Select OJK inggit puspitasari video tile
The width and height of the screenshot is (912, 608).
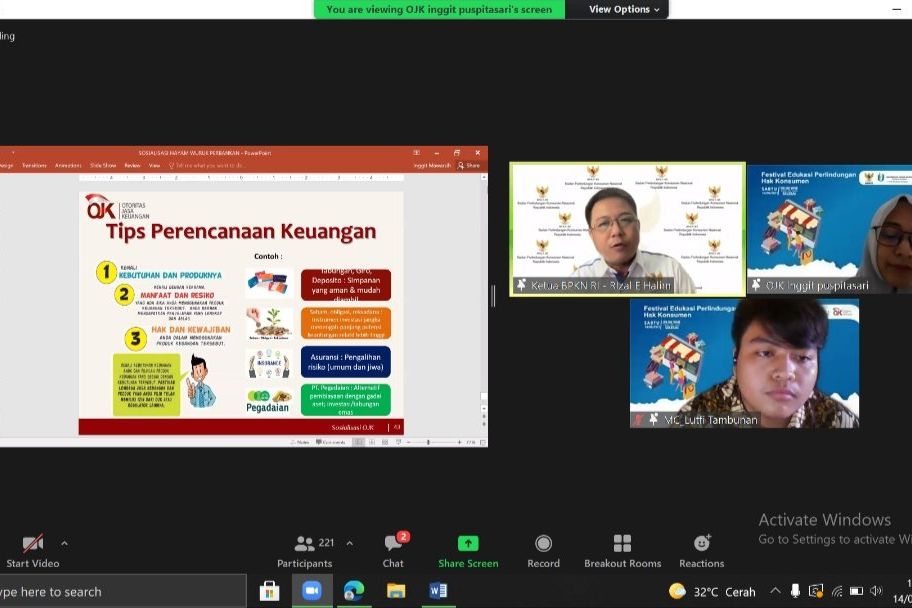(x=829, y=229)
